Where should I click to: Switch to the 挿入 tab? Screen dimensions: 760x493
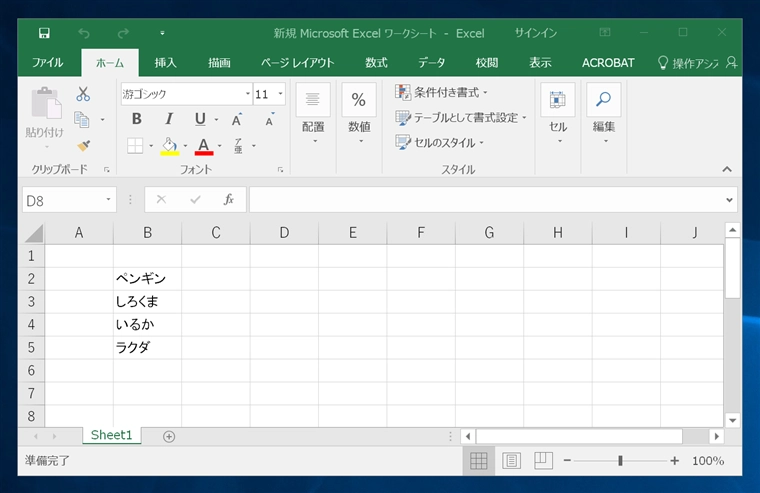[165, 63]
